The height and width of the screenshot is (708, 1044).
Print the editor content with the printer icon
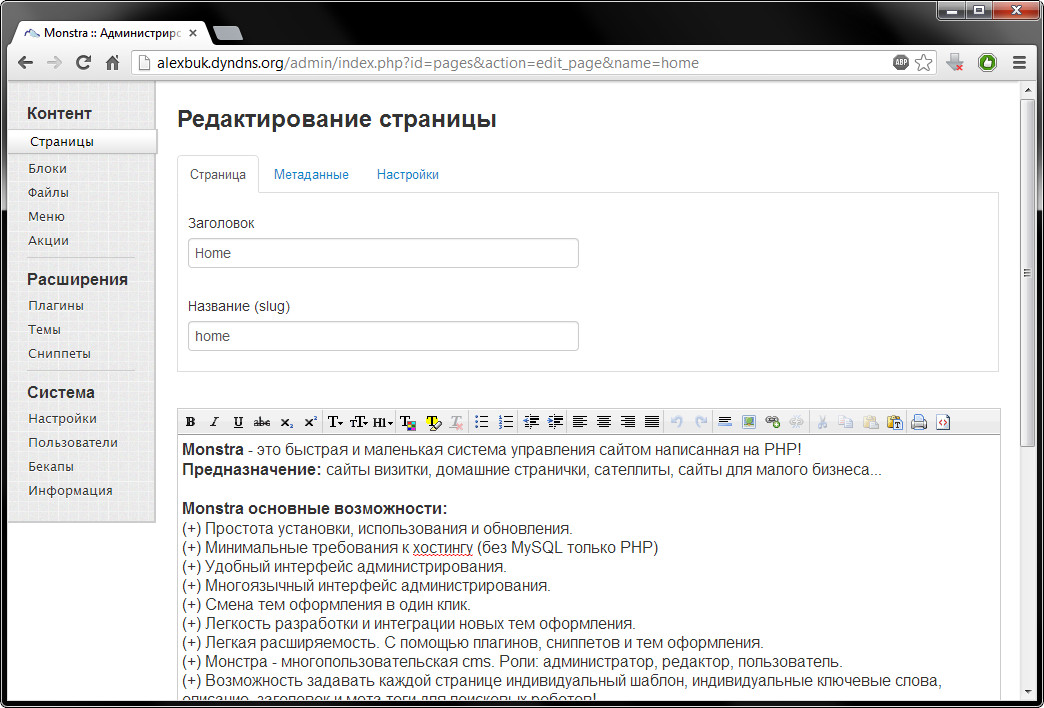coord(919,422)
